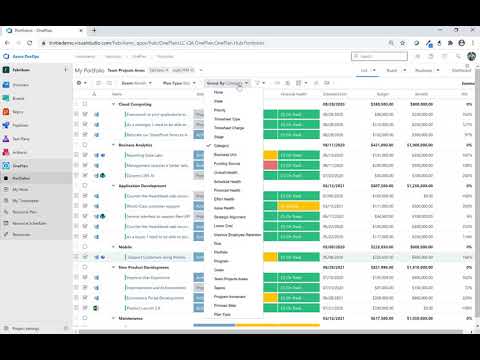This screenshot has width=480, height=360.
Task: Tick the Cloud Computing group checkbox
Action: tap(85, 104)
